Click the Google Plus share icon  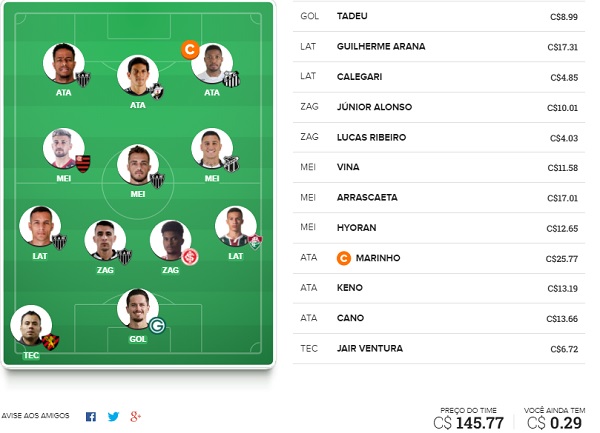[135, 416]
